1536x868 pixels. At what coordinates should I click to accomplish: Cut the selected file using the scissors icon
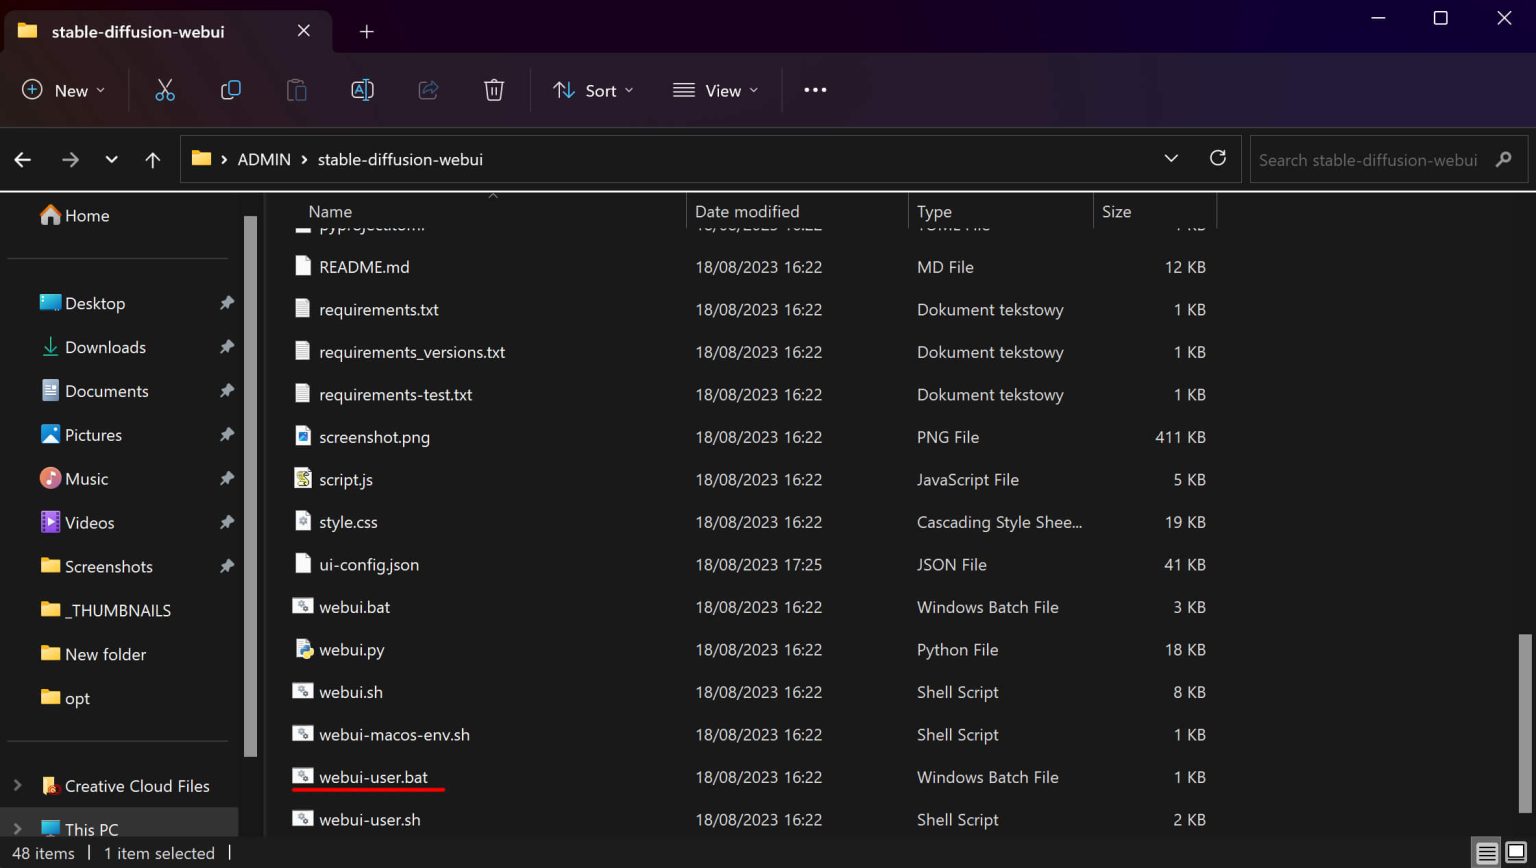(165, 90)
